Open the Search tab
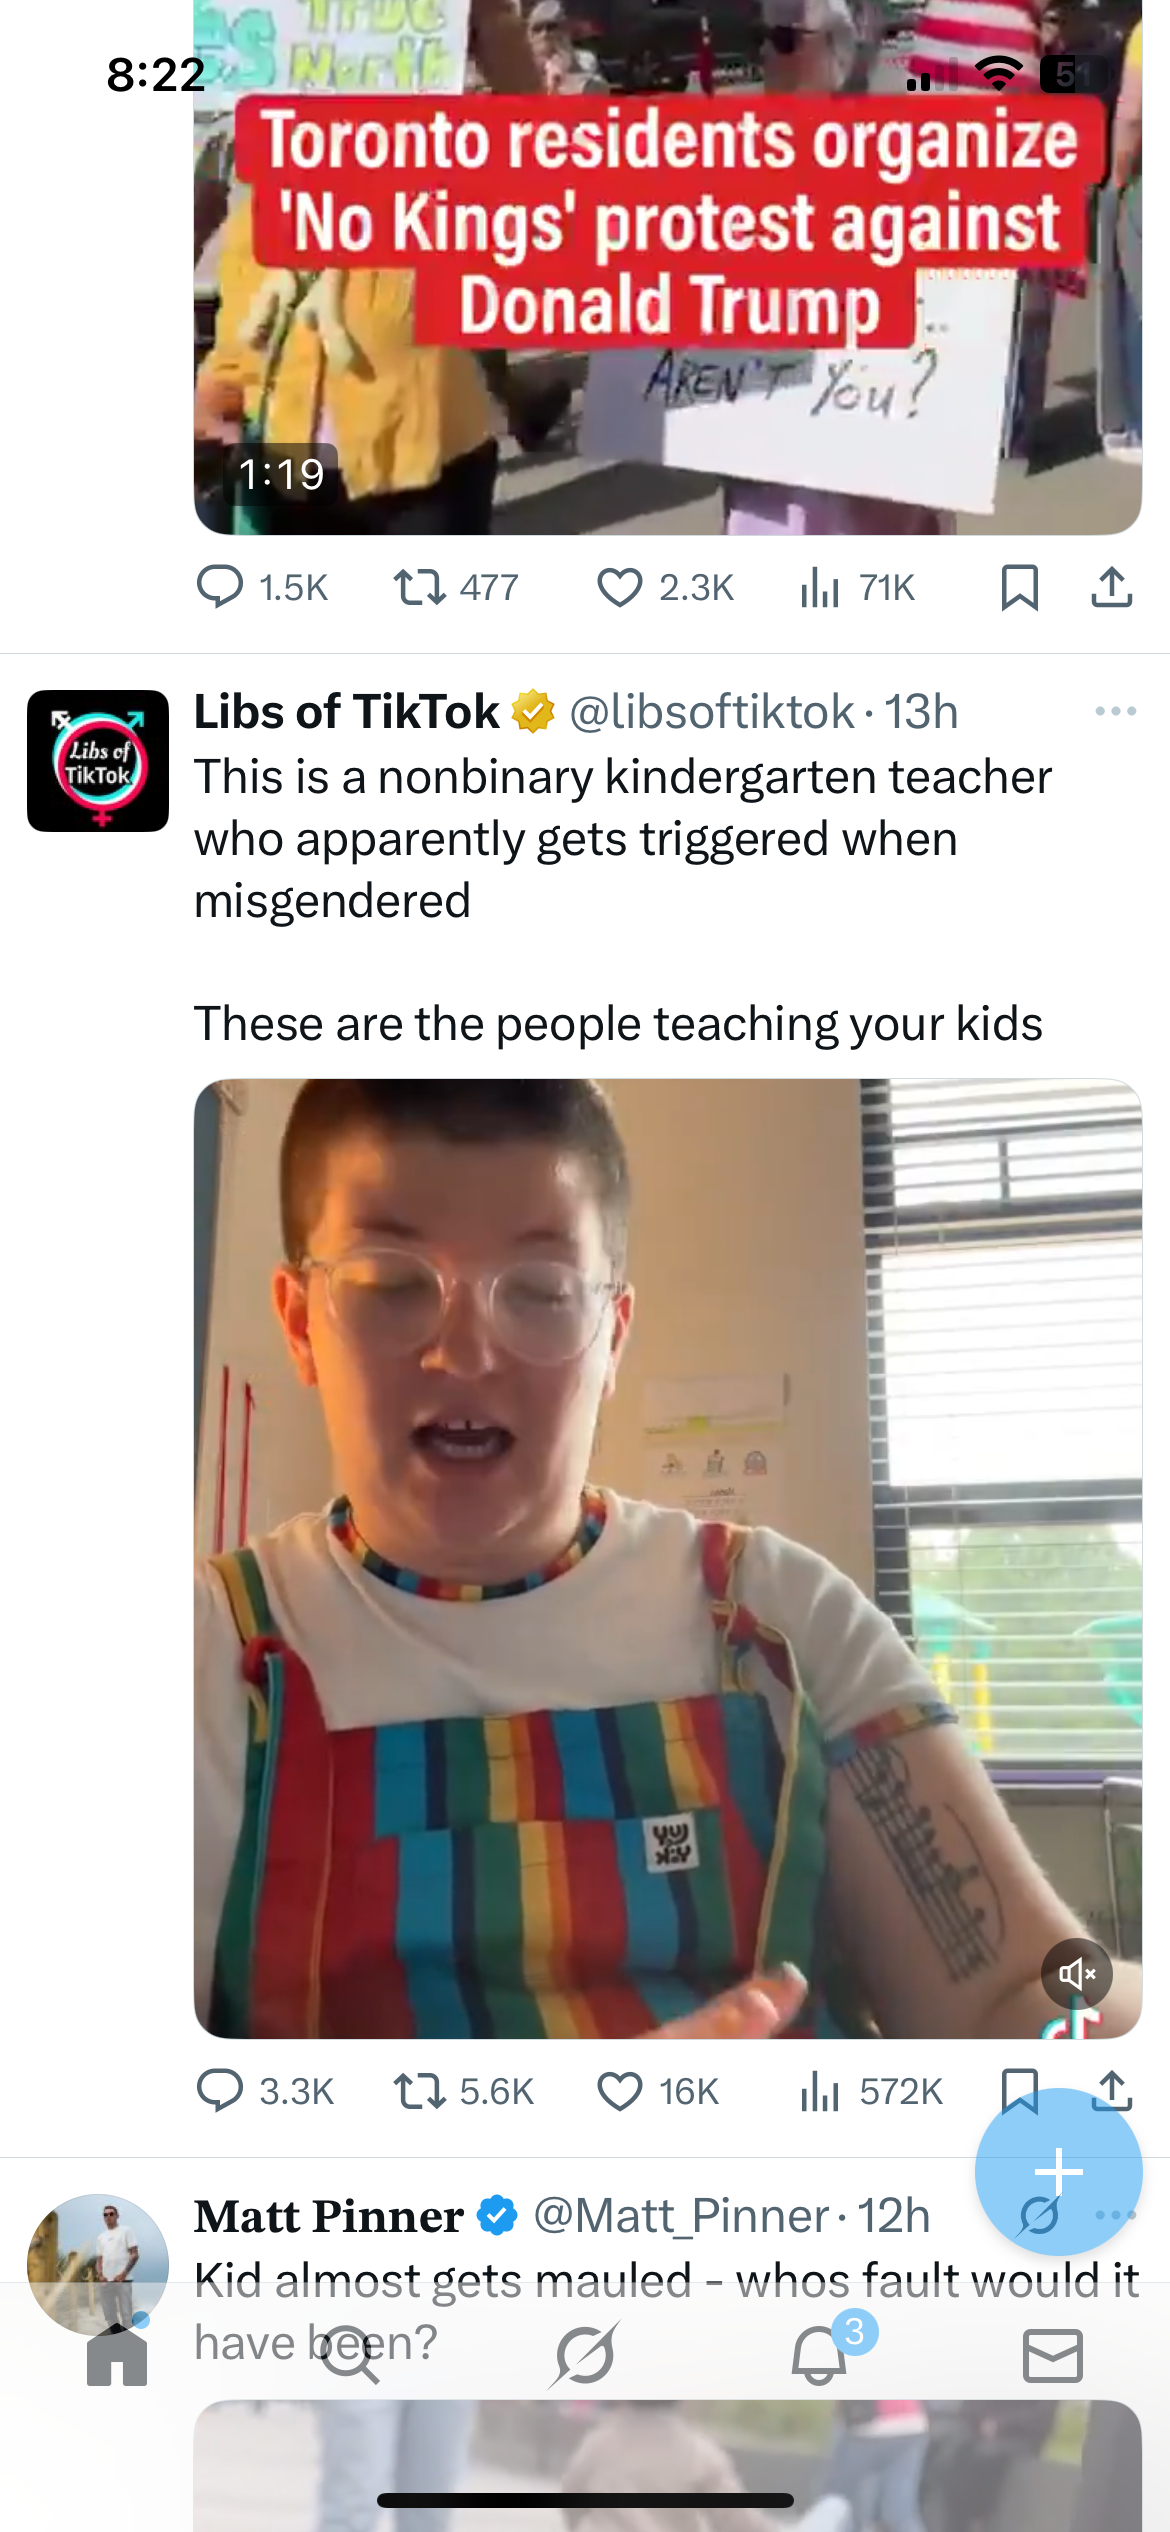Image resolution: width=1170 pixels, height=2532 pixels. coord(348,2353)
